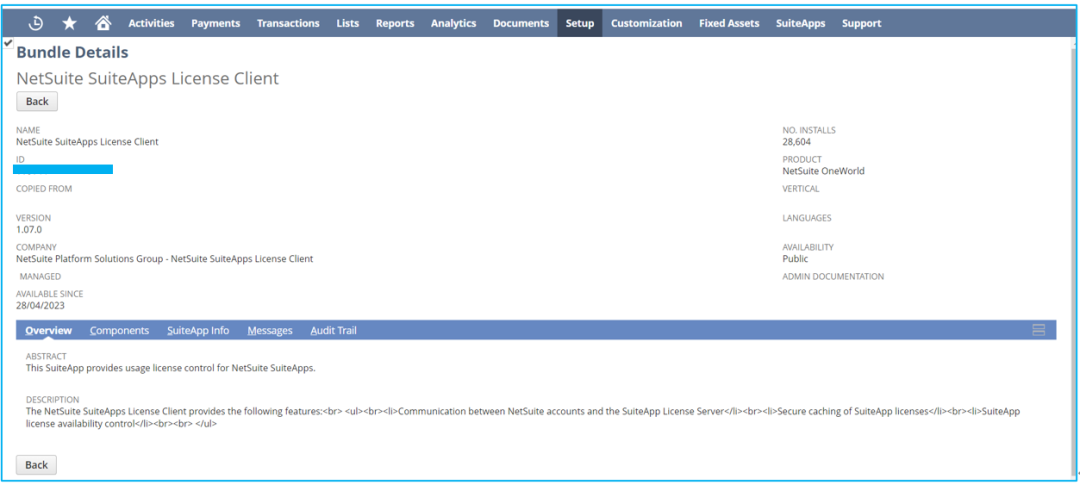Viewport: 1080px width, 485px height.
Task: Toggle subtab layout icon on tab bar
Action: (x=1039, y=330)
